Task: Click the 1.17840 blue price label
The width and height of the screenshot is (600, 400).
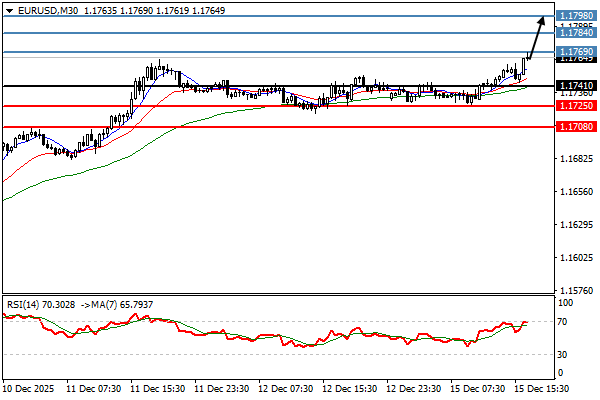Action: tap(577, 32)
